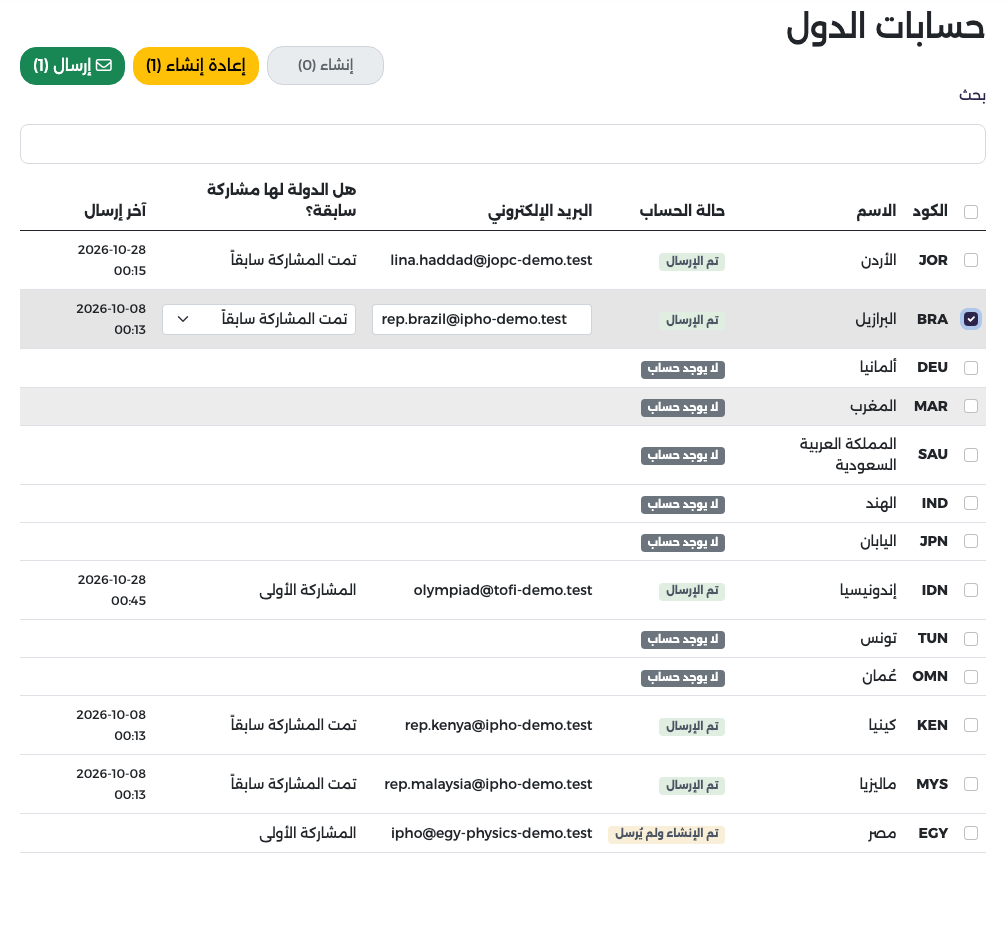Click the OMN country code

tap(930, 676)
